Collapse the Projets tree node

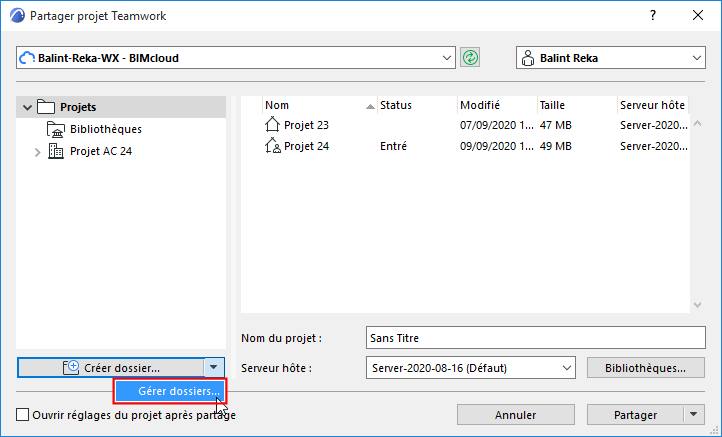coord(27,107)
